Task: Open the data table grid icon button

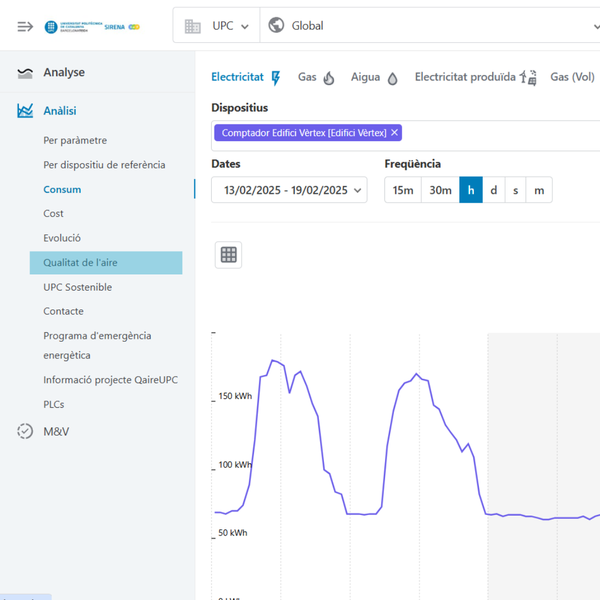Action: 229,255
